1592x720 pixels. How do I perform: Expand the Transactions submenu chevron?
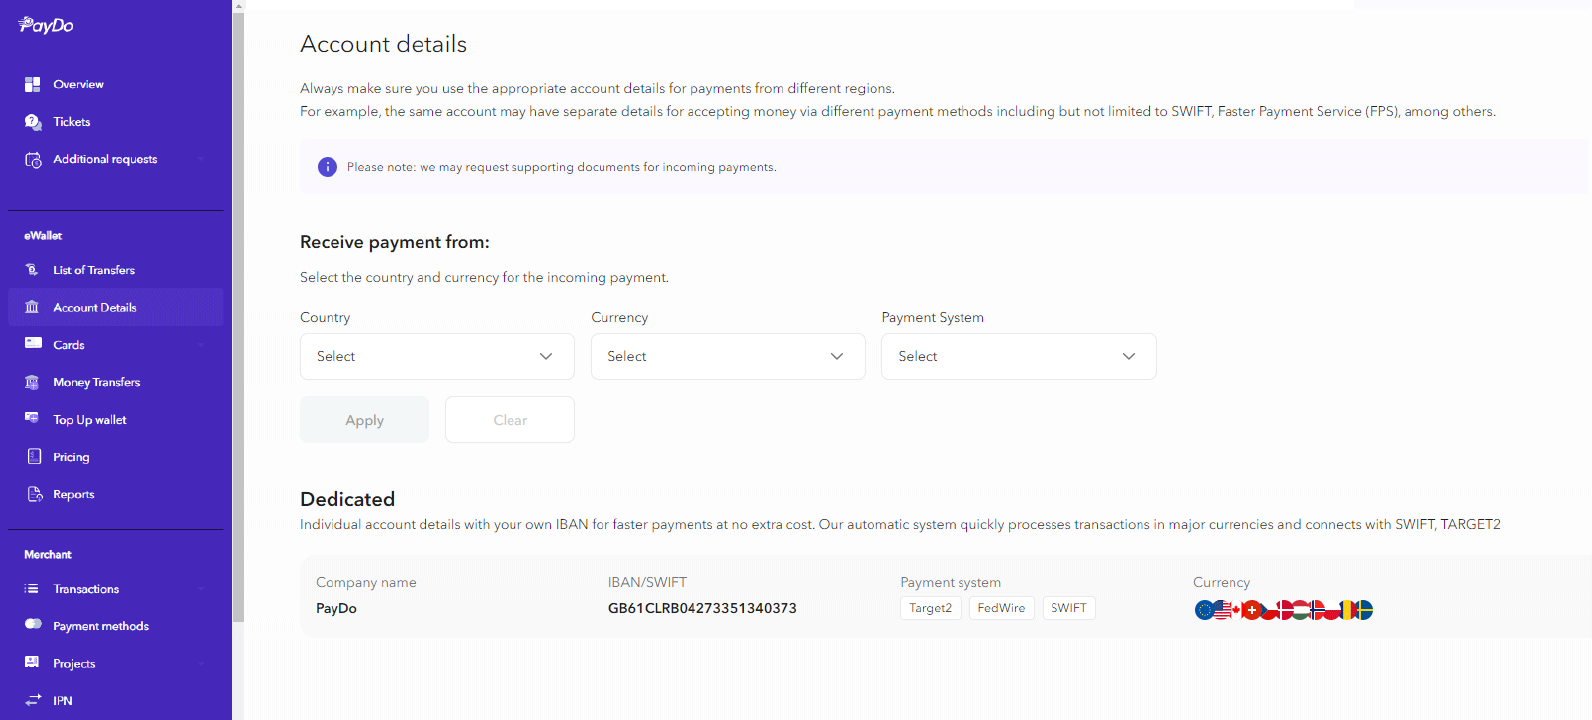pos(201,589)
